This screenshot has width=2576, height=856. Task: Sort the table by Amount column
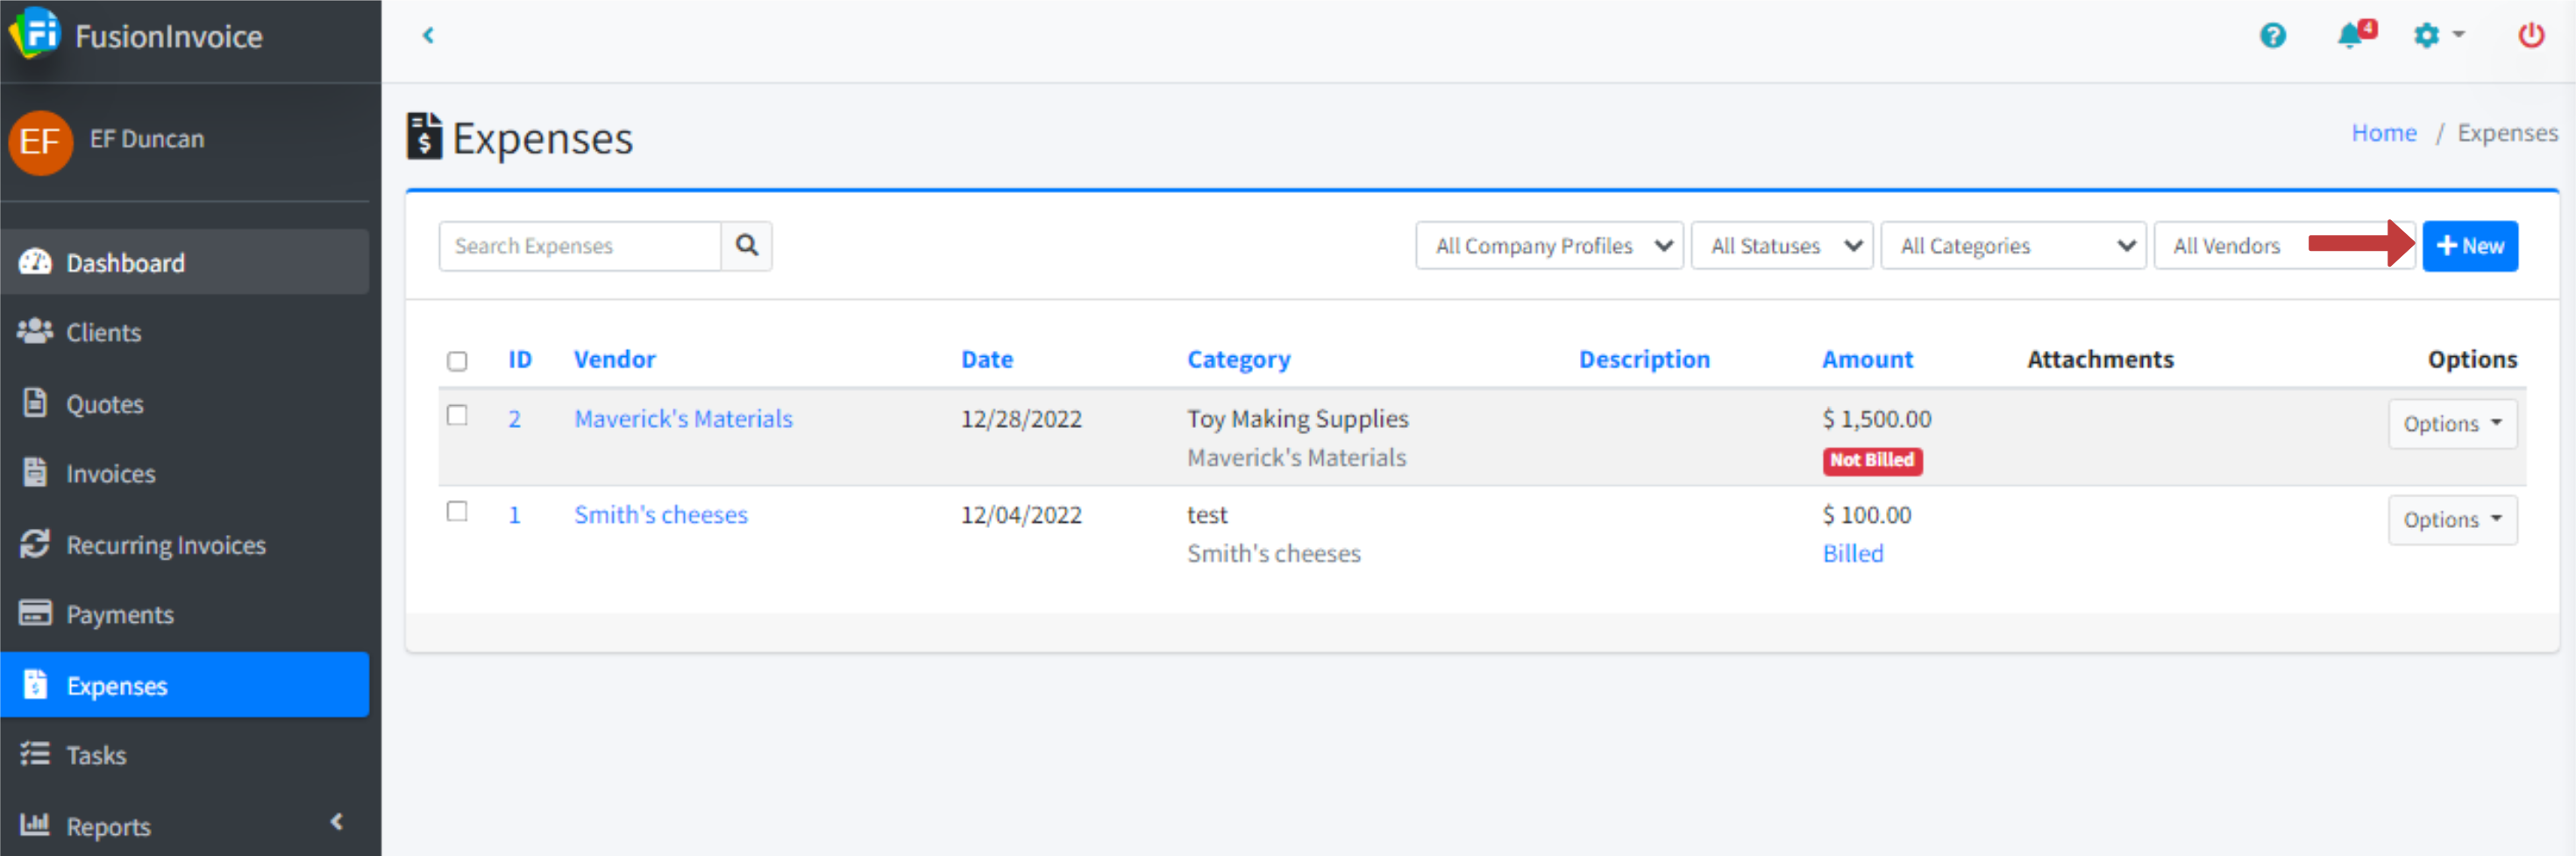click(1866, 360)
